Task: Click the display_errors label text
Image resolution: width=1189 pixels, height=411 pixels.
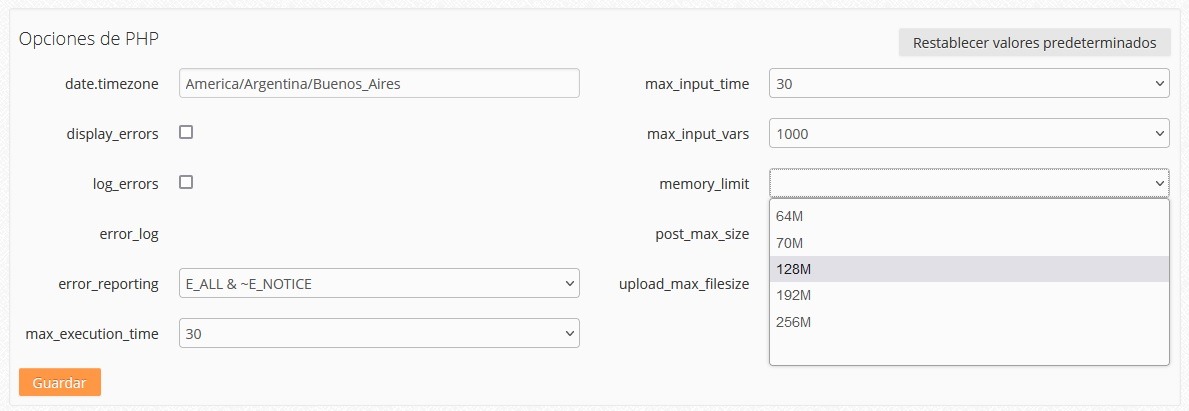Action: [x=112, y=134]
